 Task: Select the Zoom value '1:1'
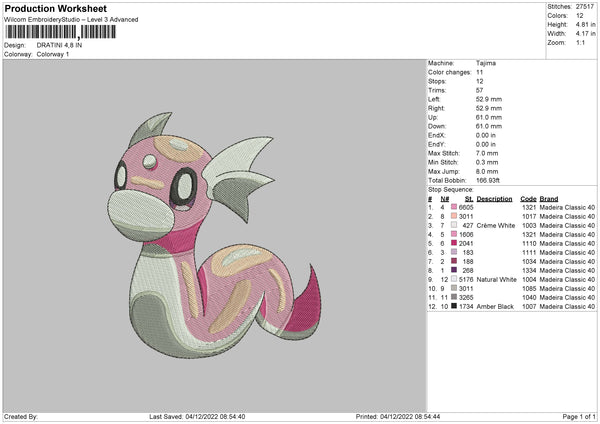click(x=580, y=42)
